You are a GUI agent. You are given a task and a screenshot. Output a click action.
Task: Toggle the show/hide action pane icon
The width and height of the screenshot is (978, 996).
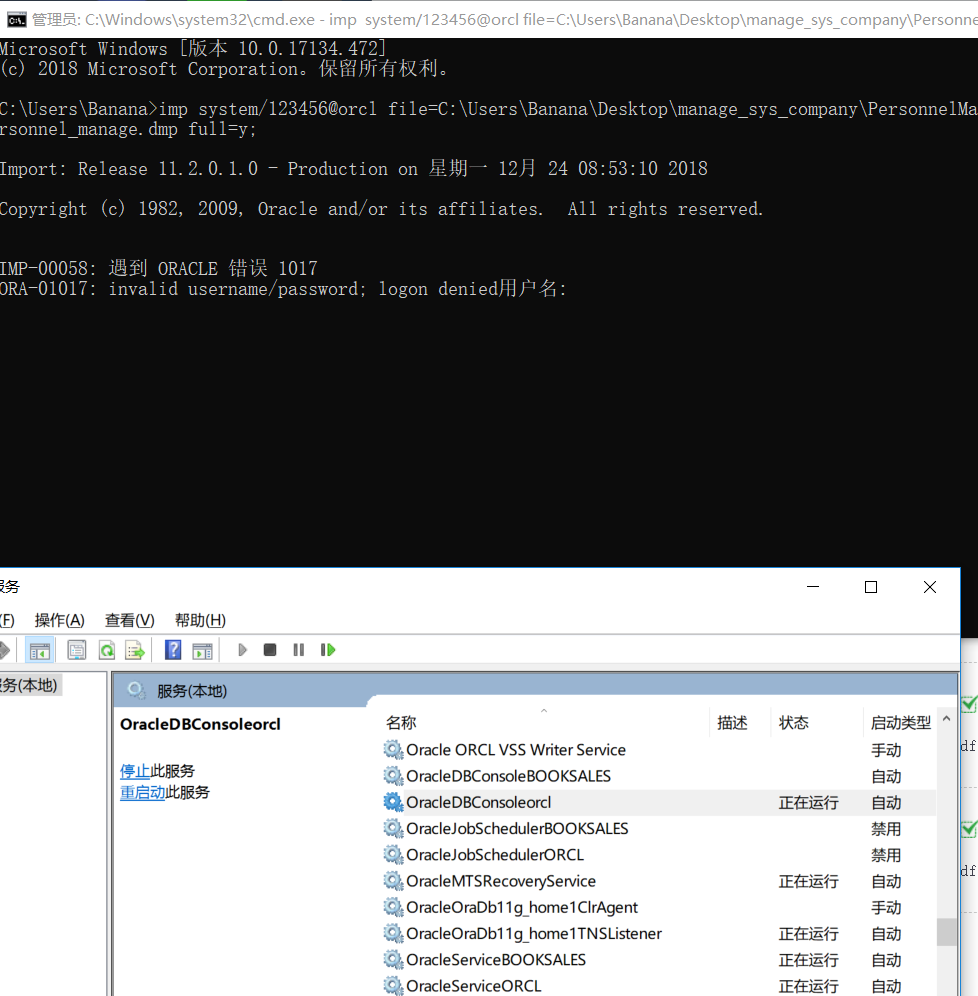click(203, 650)
